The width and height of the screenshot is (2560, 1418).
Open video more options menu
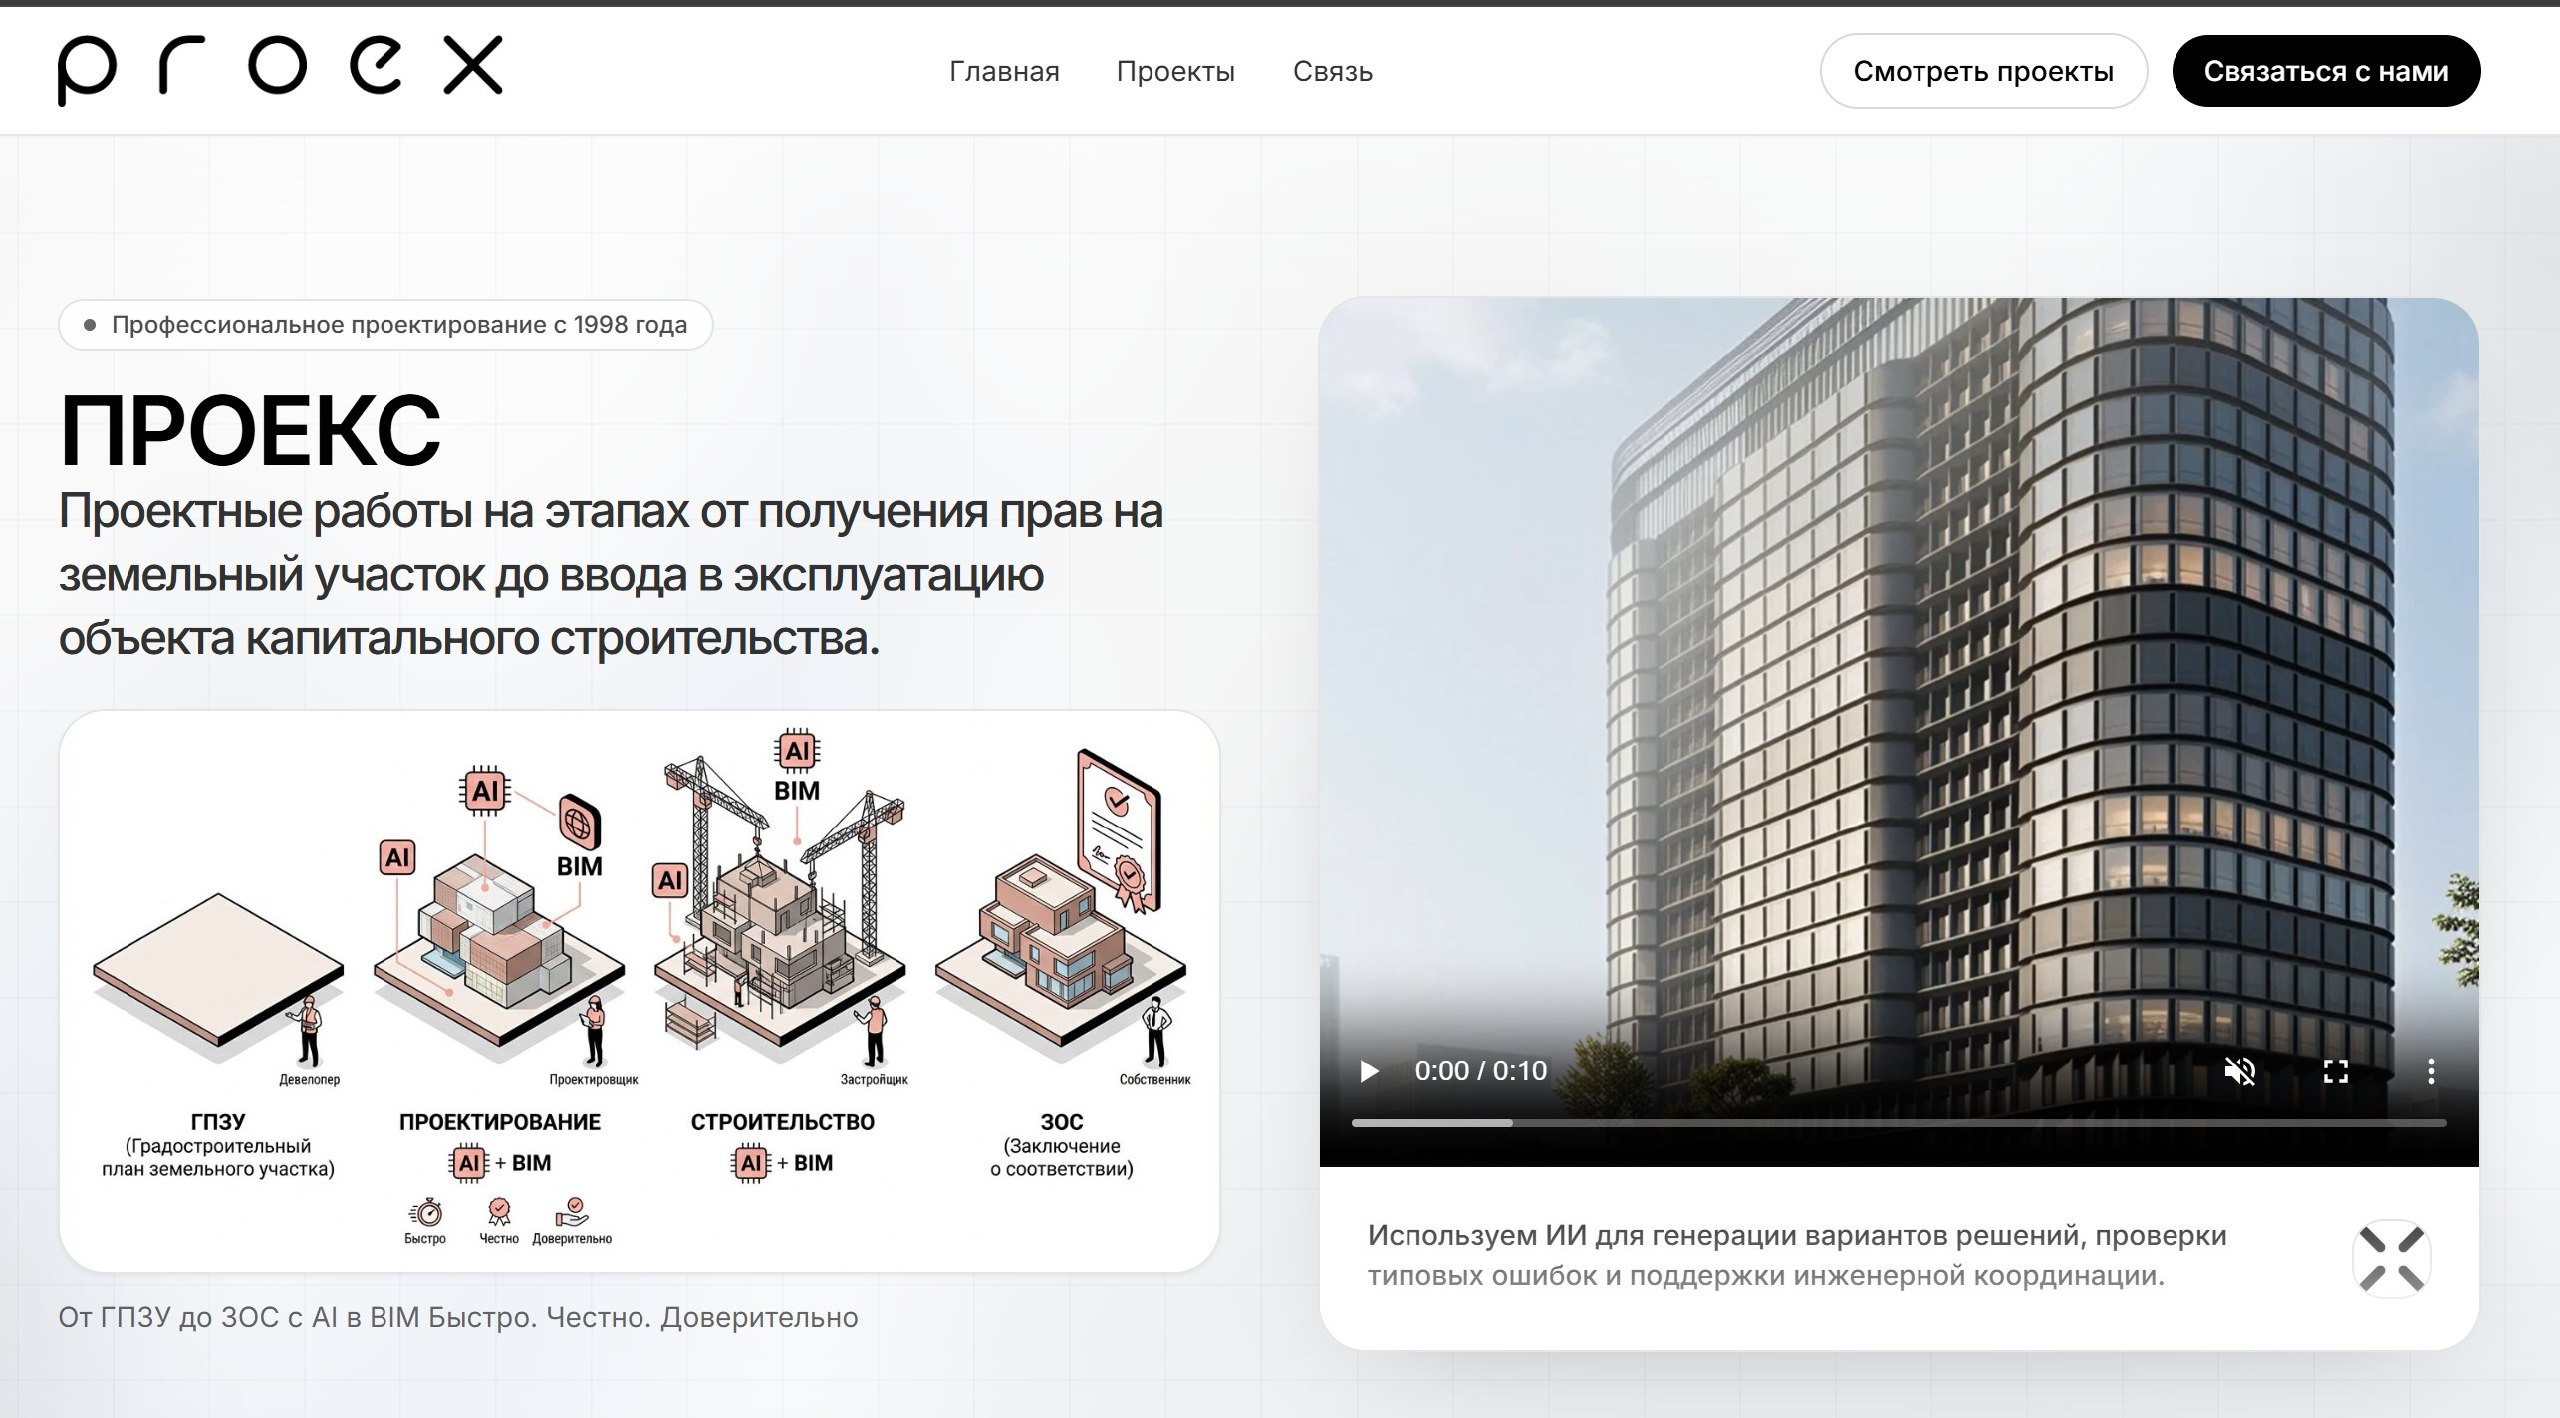point(2430,1072)
